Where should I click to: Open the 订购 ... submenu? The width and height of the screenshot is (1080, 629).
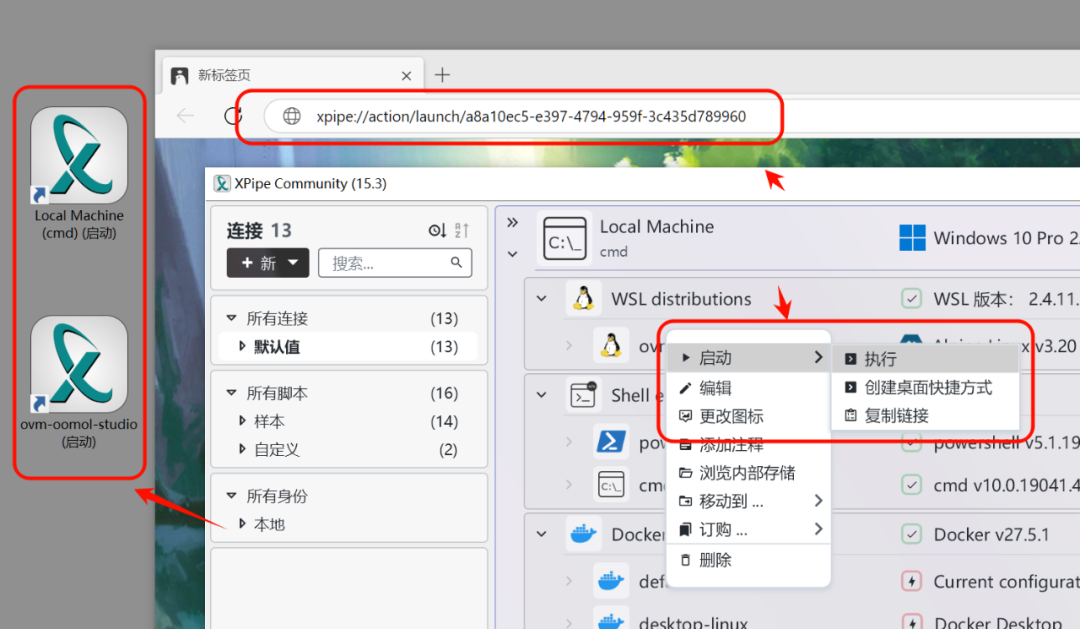click(x=749, y=529)
